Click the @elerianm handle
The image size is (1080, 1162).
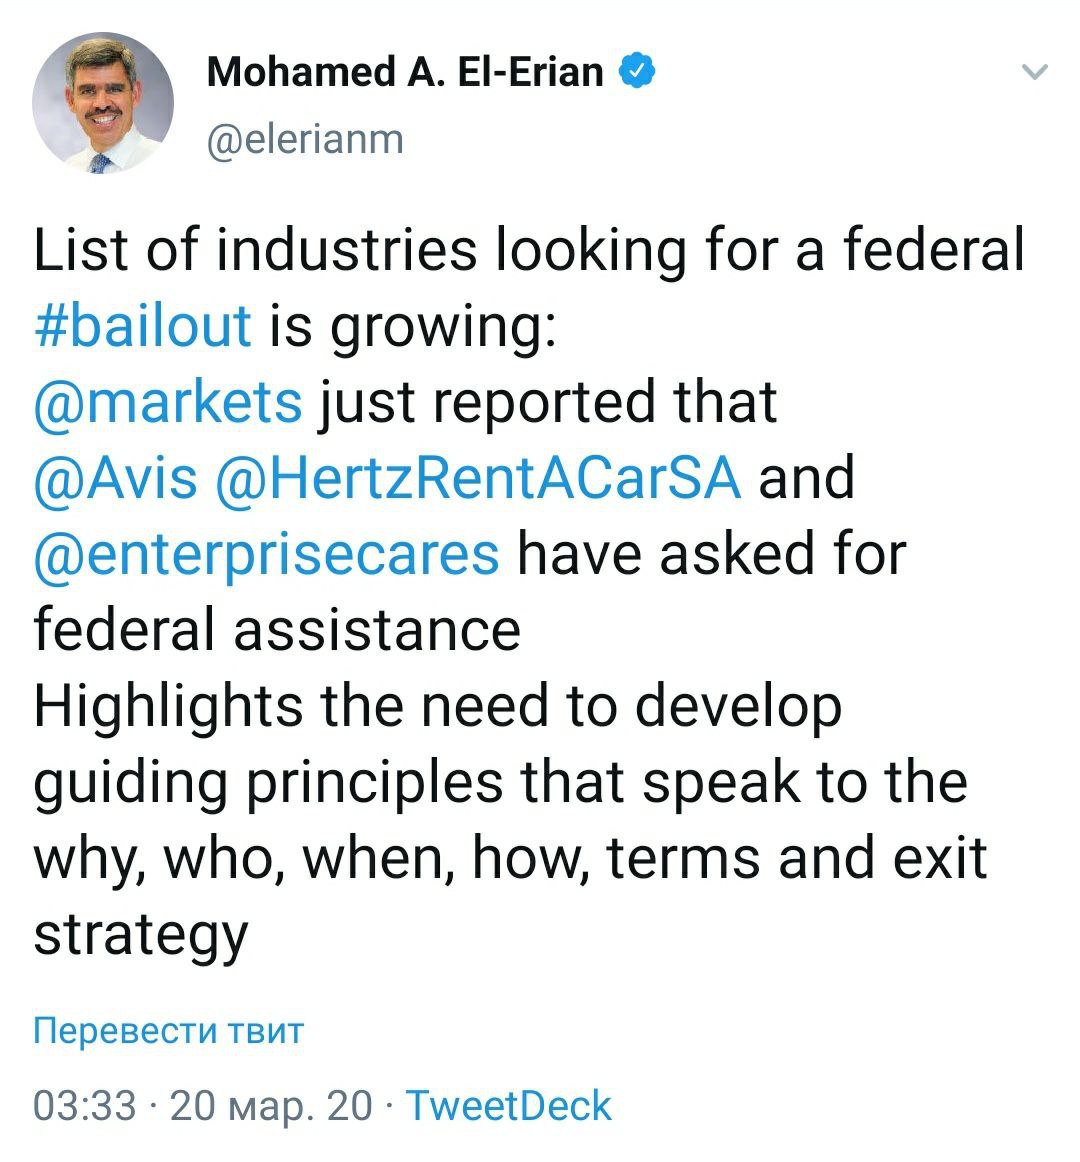305,139
